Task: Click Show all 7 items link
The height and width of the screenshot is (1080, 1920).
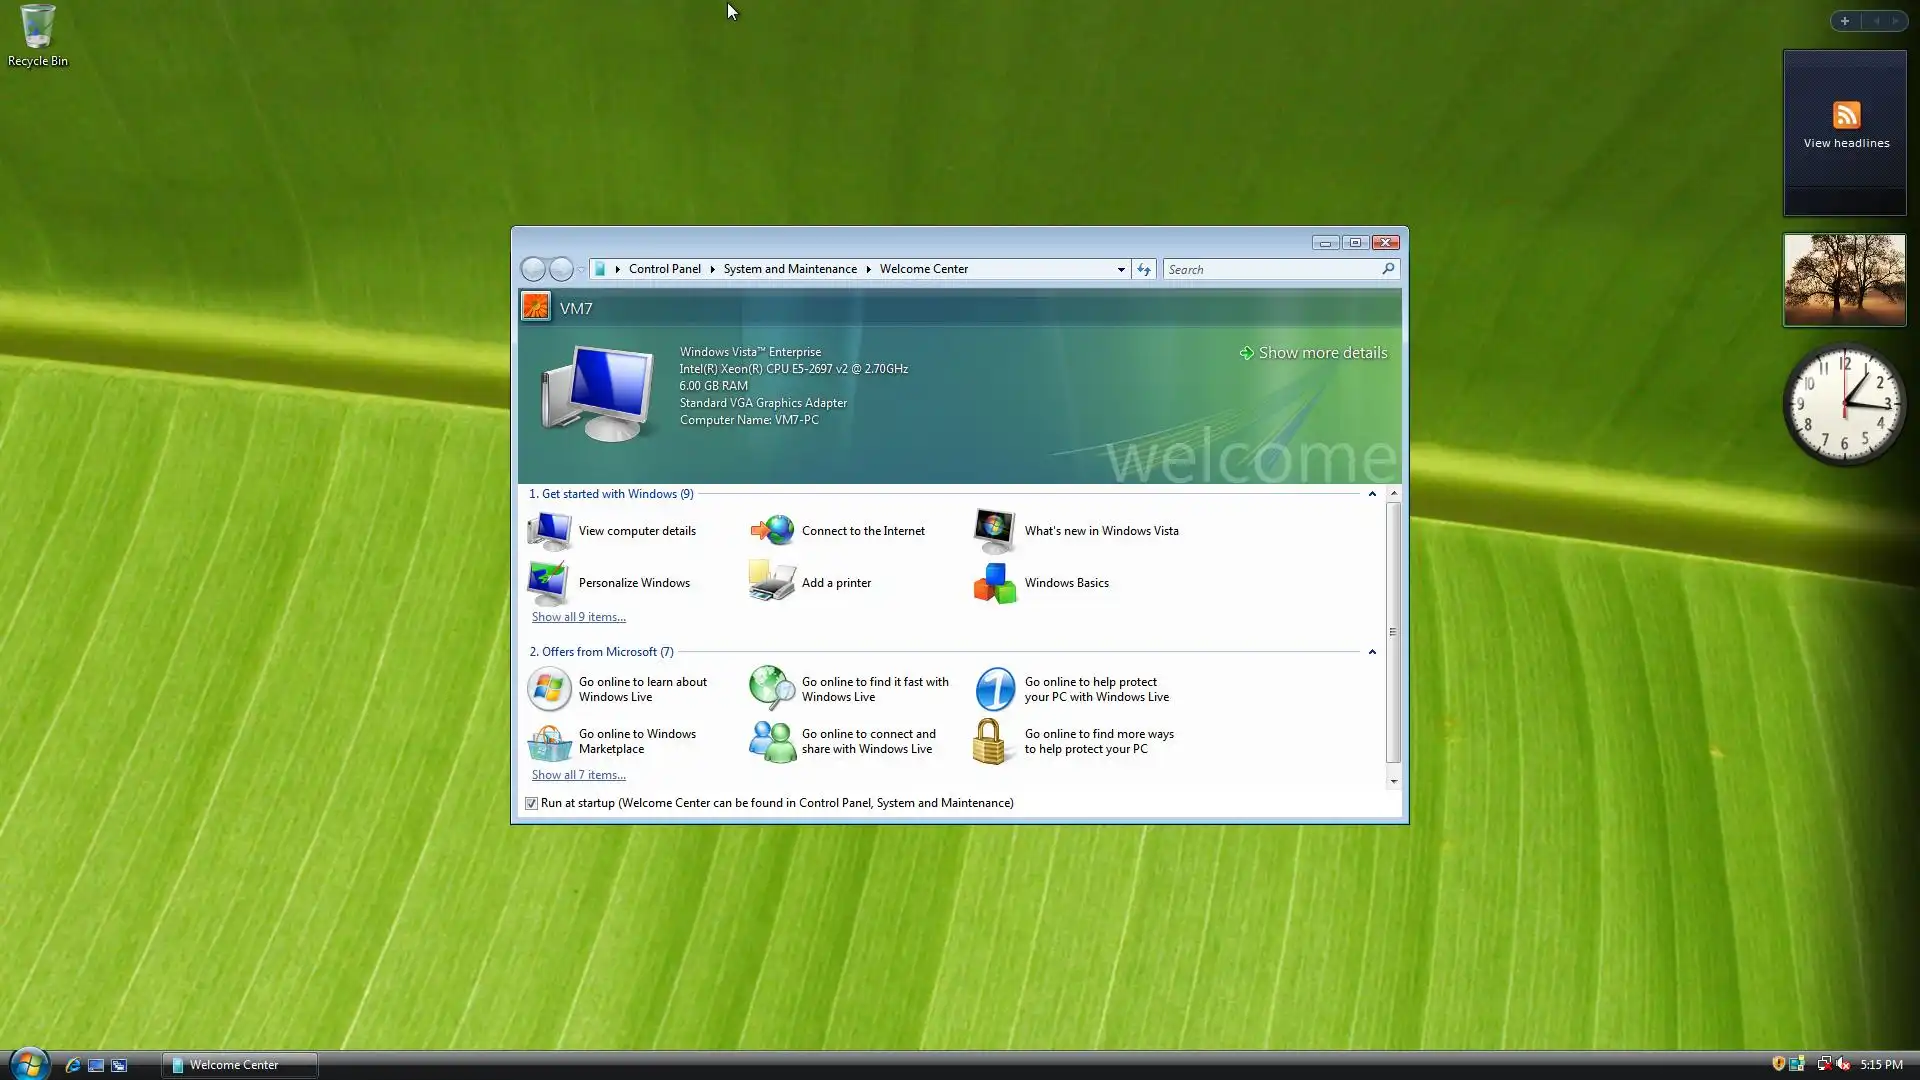Action: pos(578,775)
